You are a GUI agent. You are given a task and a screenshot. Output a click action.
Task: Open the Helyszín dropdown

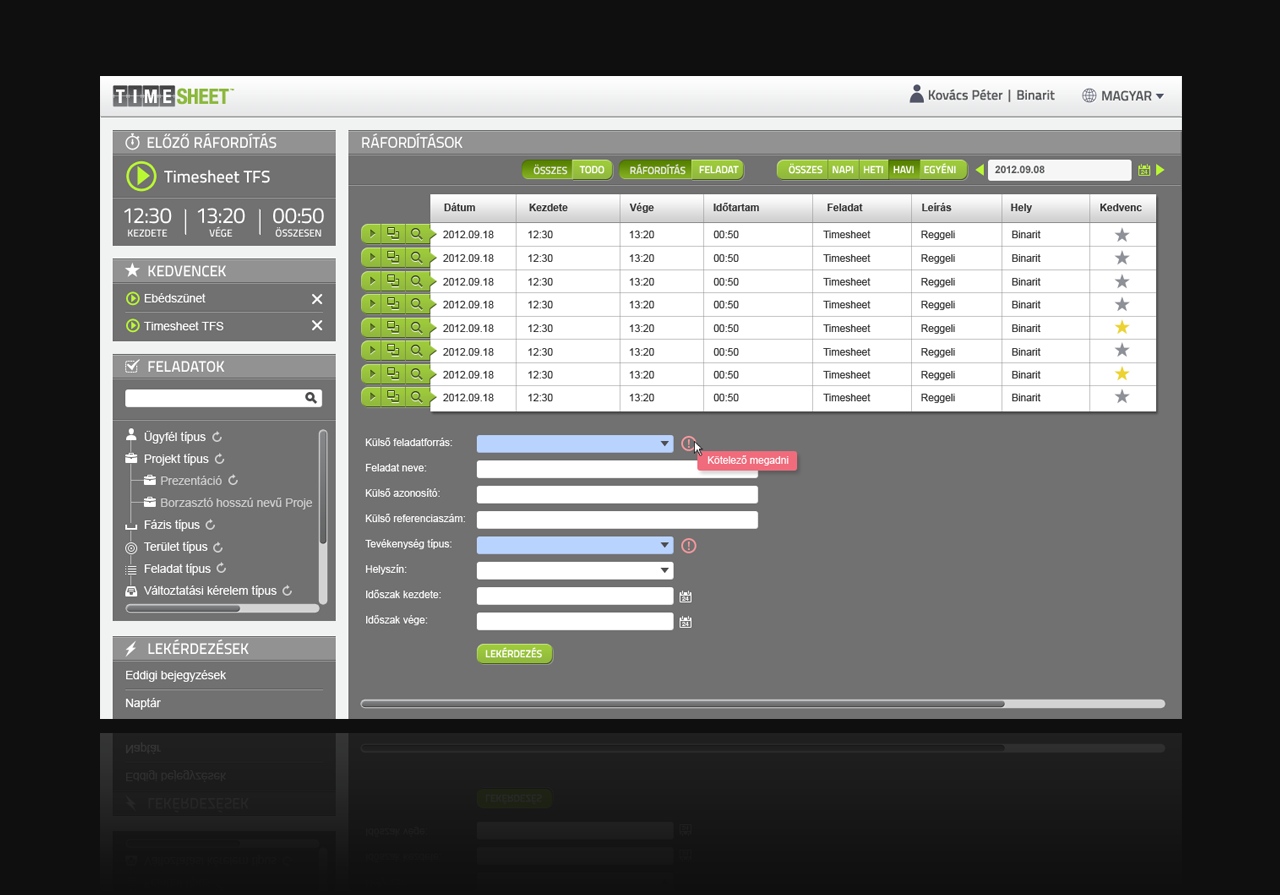coord(575,570)
